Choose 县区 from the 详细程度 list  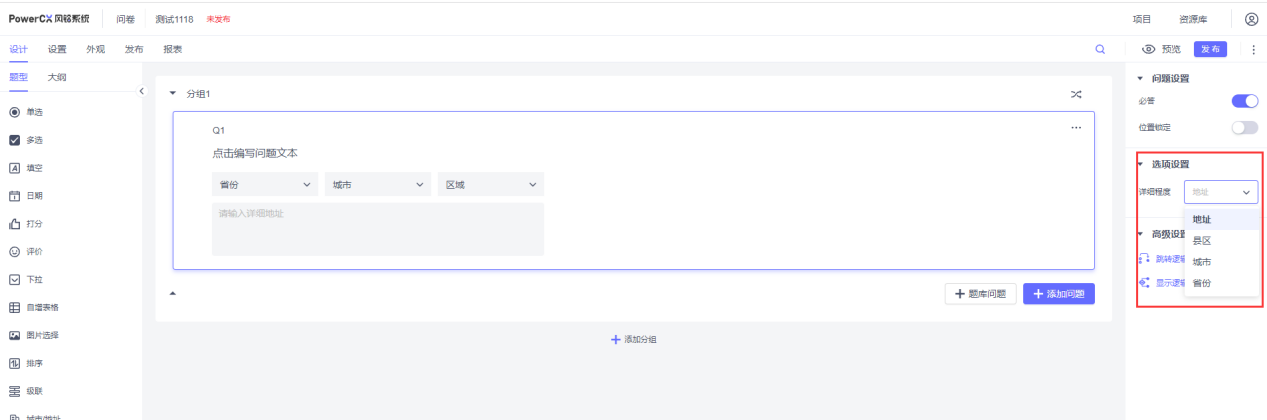pyautogui.click(x=1202, y=240)
